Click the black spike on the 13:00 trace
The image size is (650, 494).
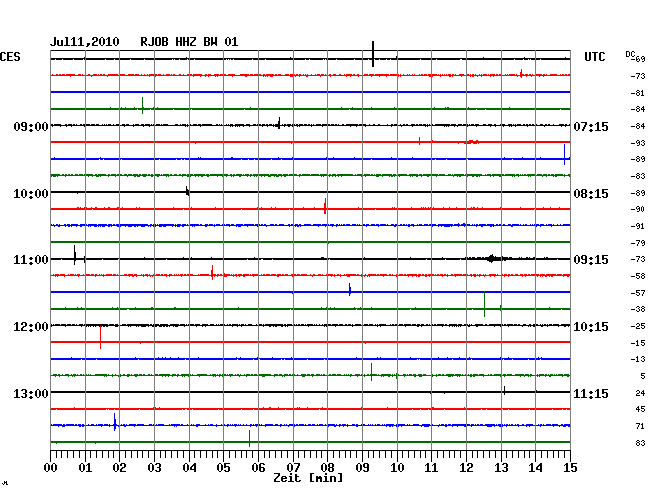504,390
